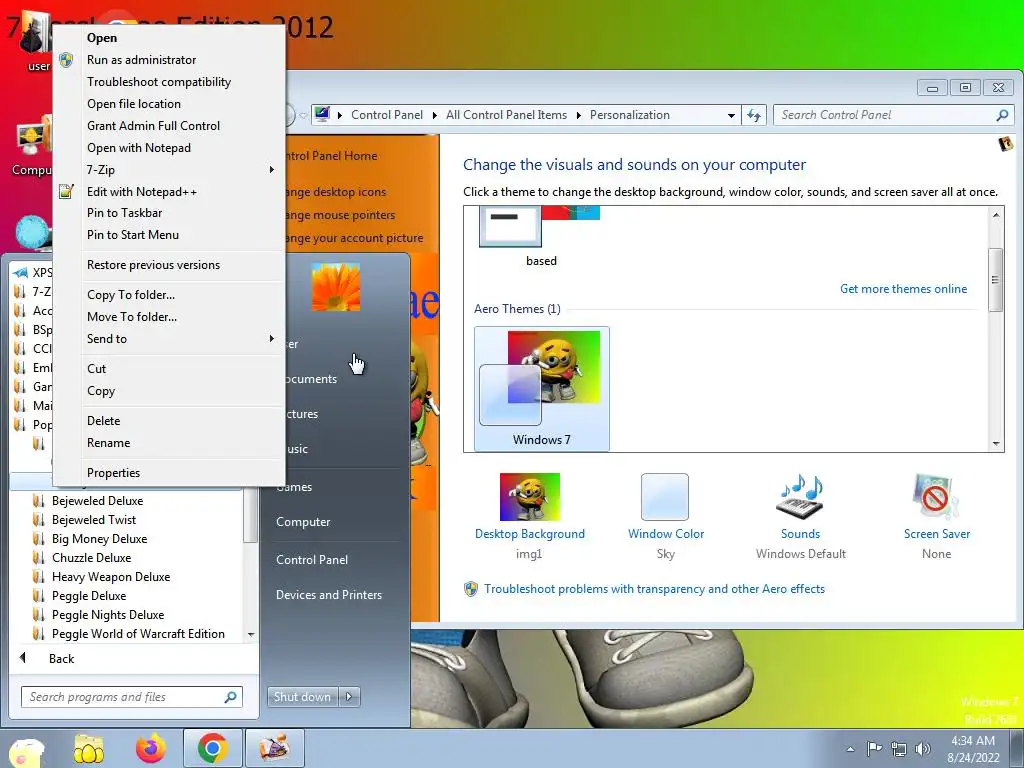Click the help icon in Personalization window
This screenshot has width=1024, height=768.
[1006, 144]
